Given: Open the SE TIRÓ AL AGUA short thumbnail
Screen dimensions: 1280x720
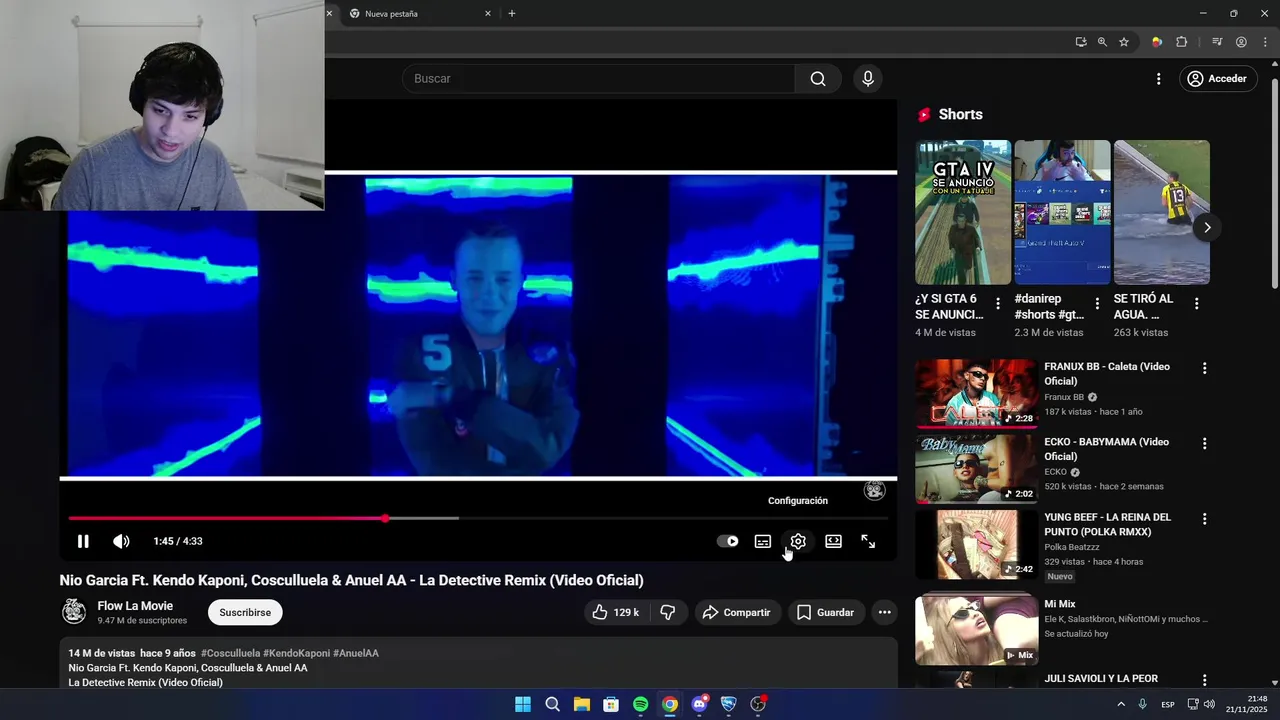Looking at the screenshot, I should pyautogui.click(x=1162, y=212).
